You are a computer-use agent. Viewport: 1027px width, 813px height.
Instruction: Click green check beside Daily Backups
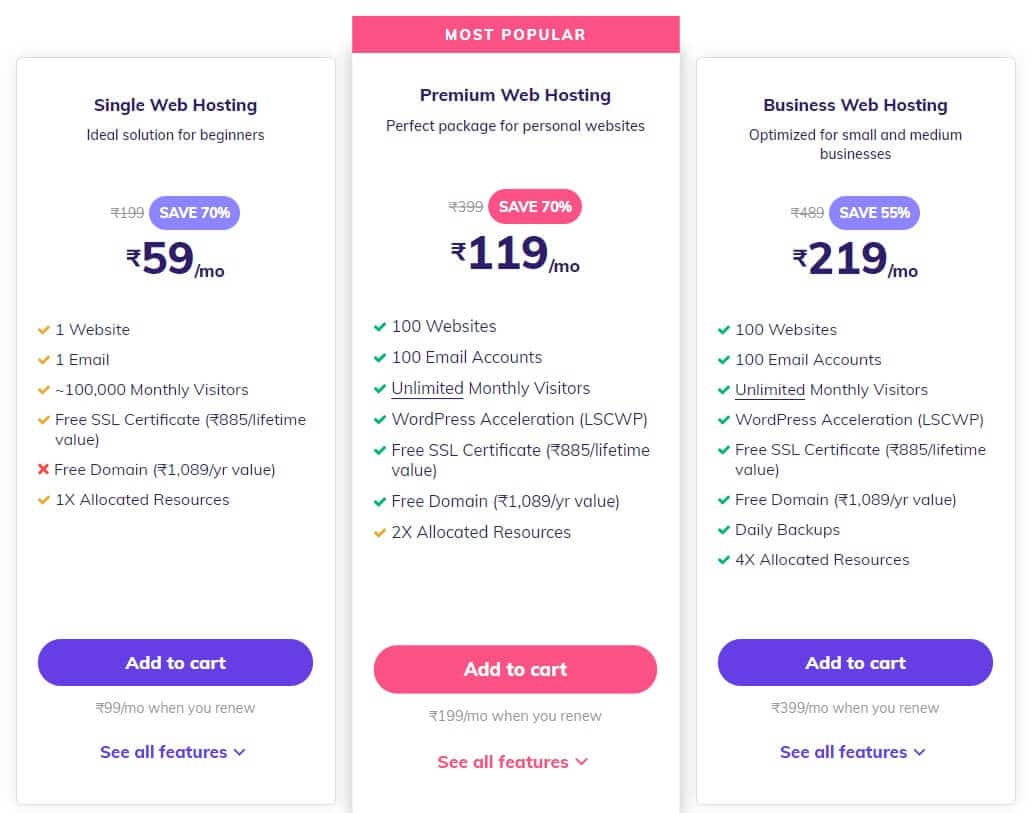tap(724, 530)
